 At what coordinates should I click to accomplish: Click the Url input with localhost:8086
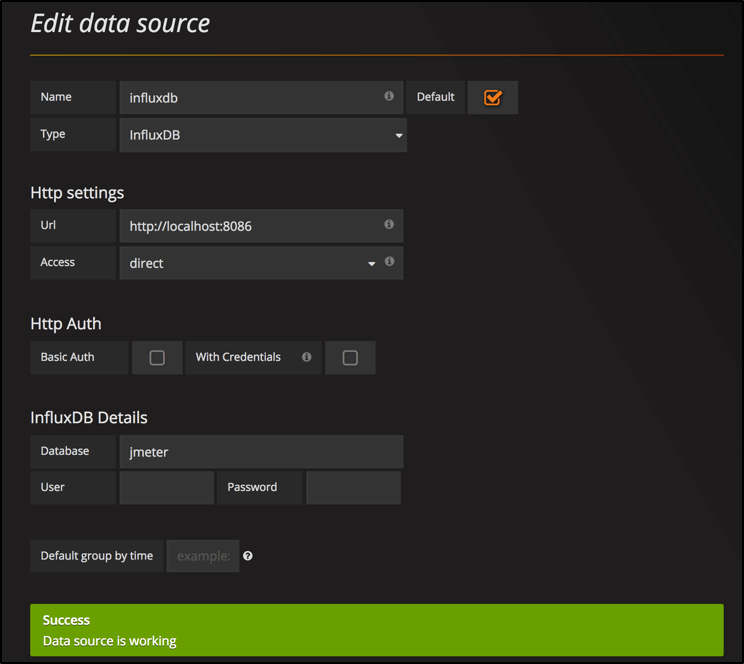click(x=261, y=226)
